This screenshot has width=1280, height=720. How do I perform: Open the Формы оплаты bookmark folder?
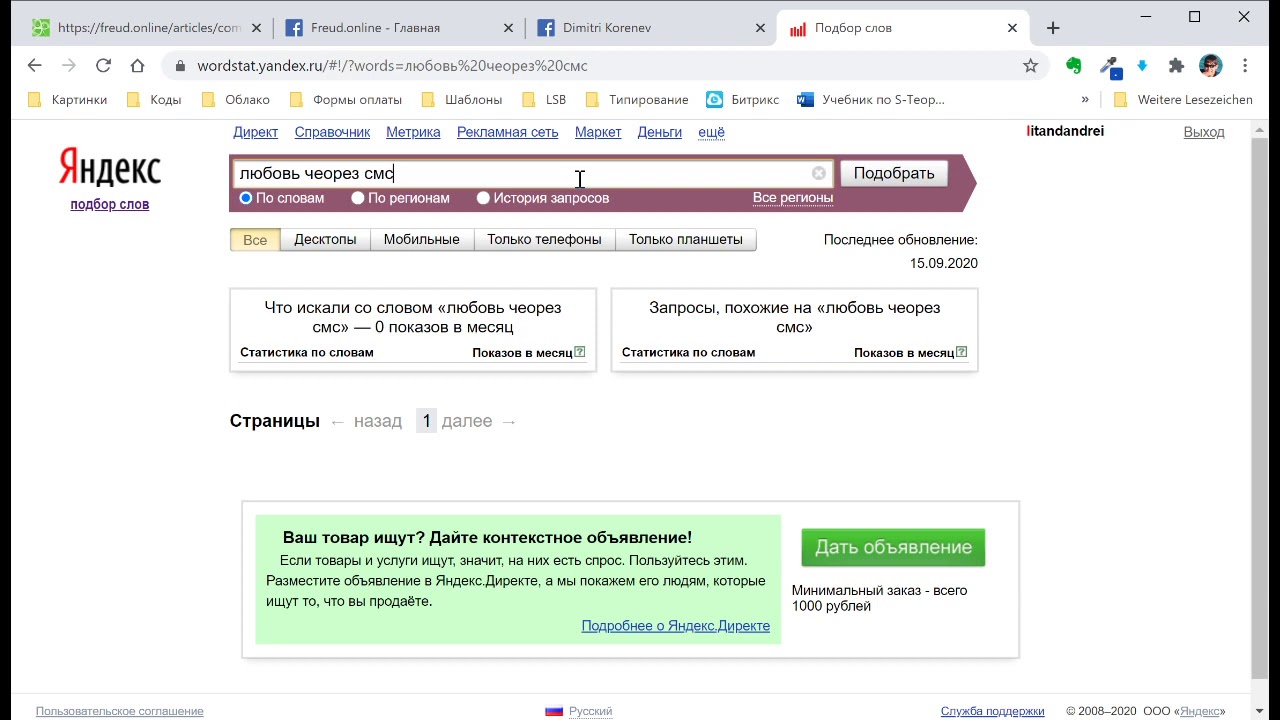345,99
